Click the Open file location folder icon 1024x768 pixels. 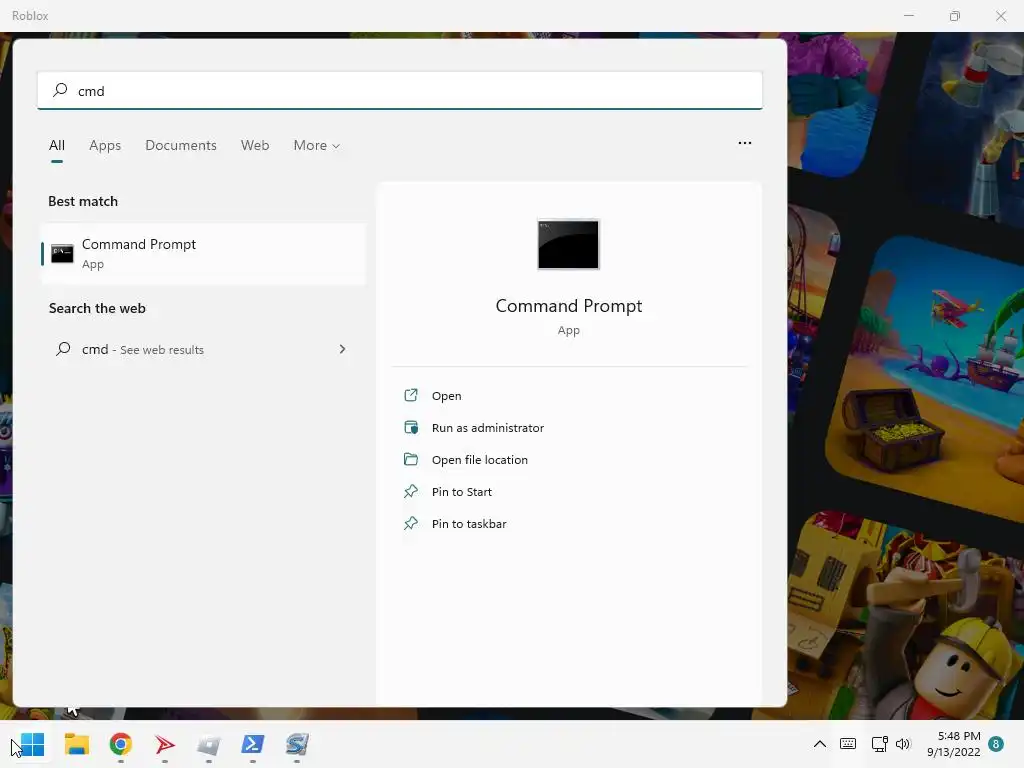pyautogui.click(x=411, y=459)
